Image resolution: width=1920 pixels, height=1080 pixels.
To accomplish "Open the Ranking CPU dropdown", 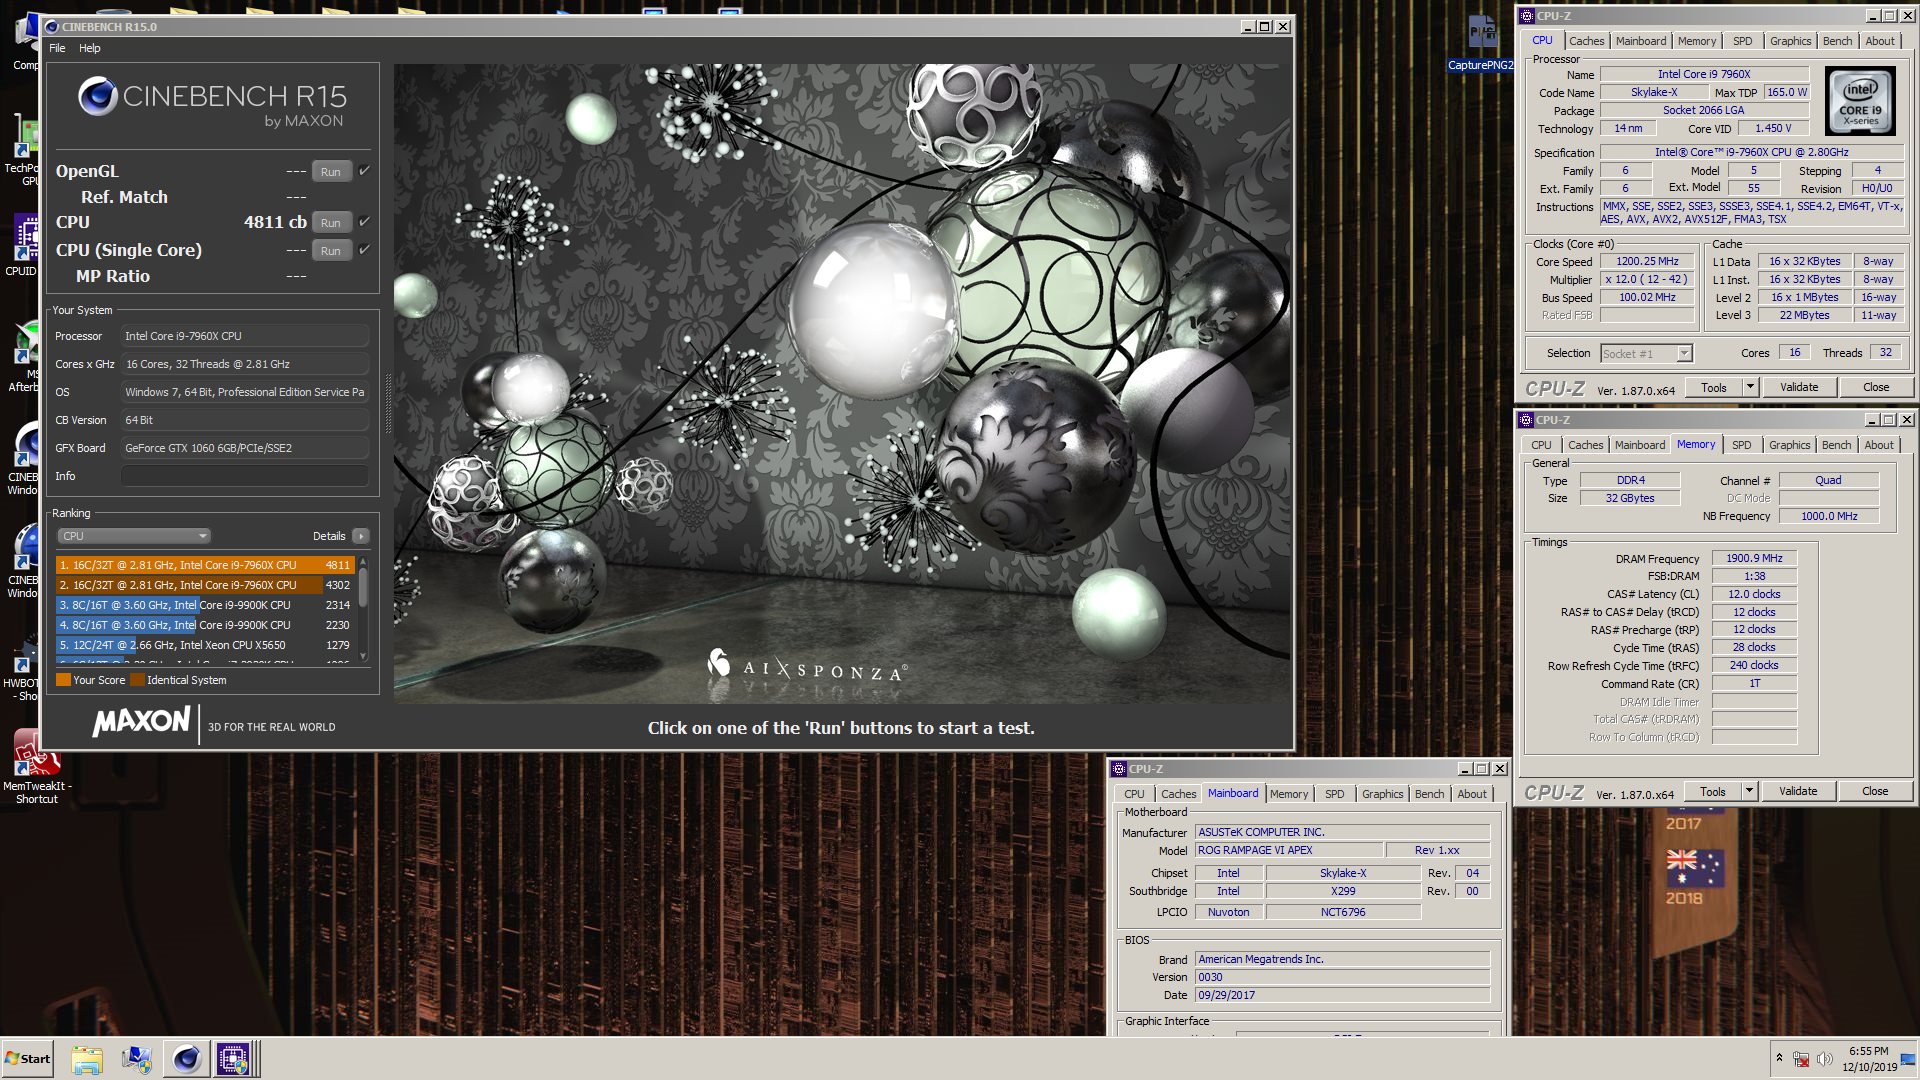I will pos(134,536).
